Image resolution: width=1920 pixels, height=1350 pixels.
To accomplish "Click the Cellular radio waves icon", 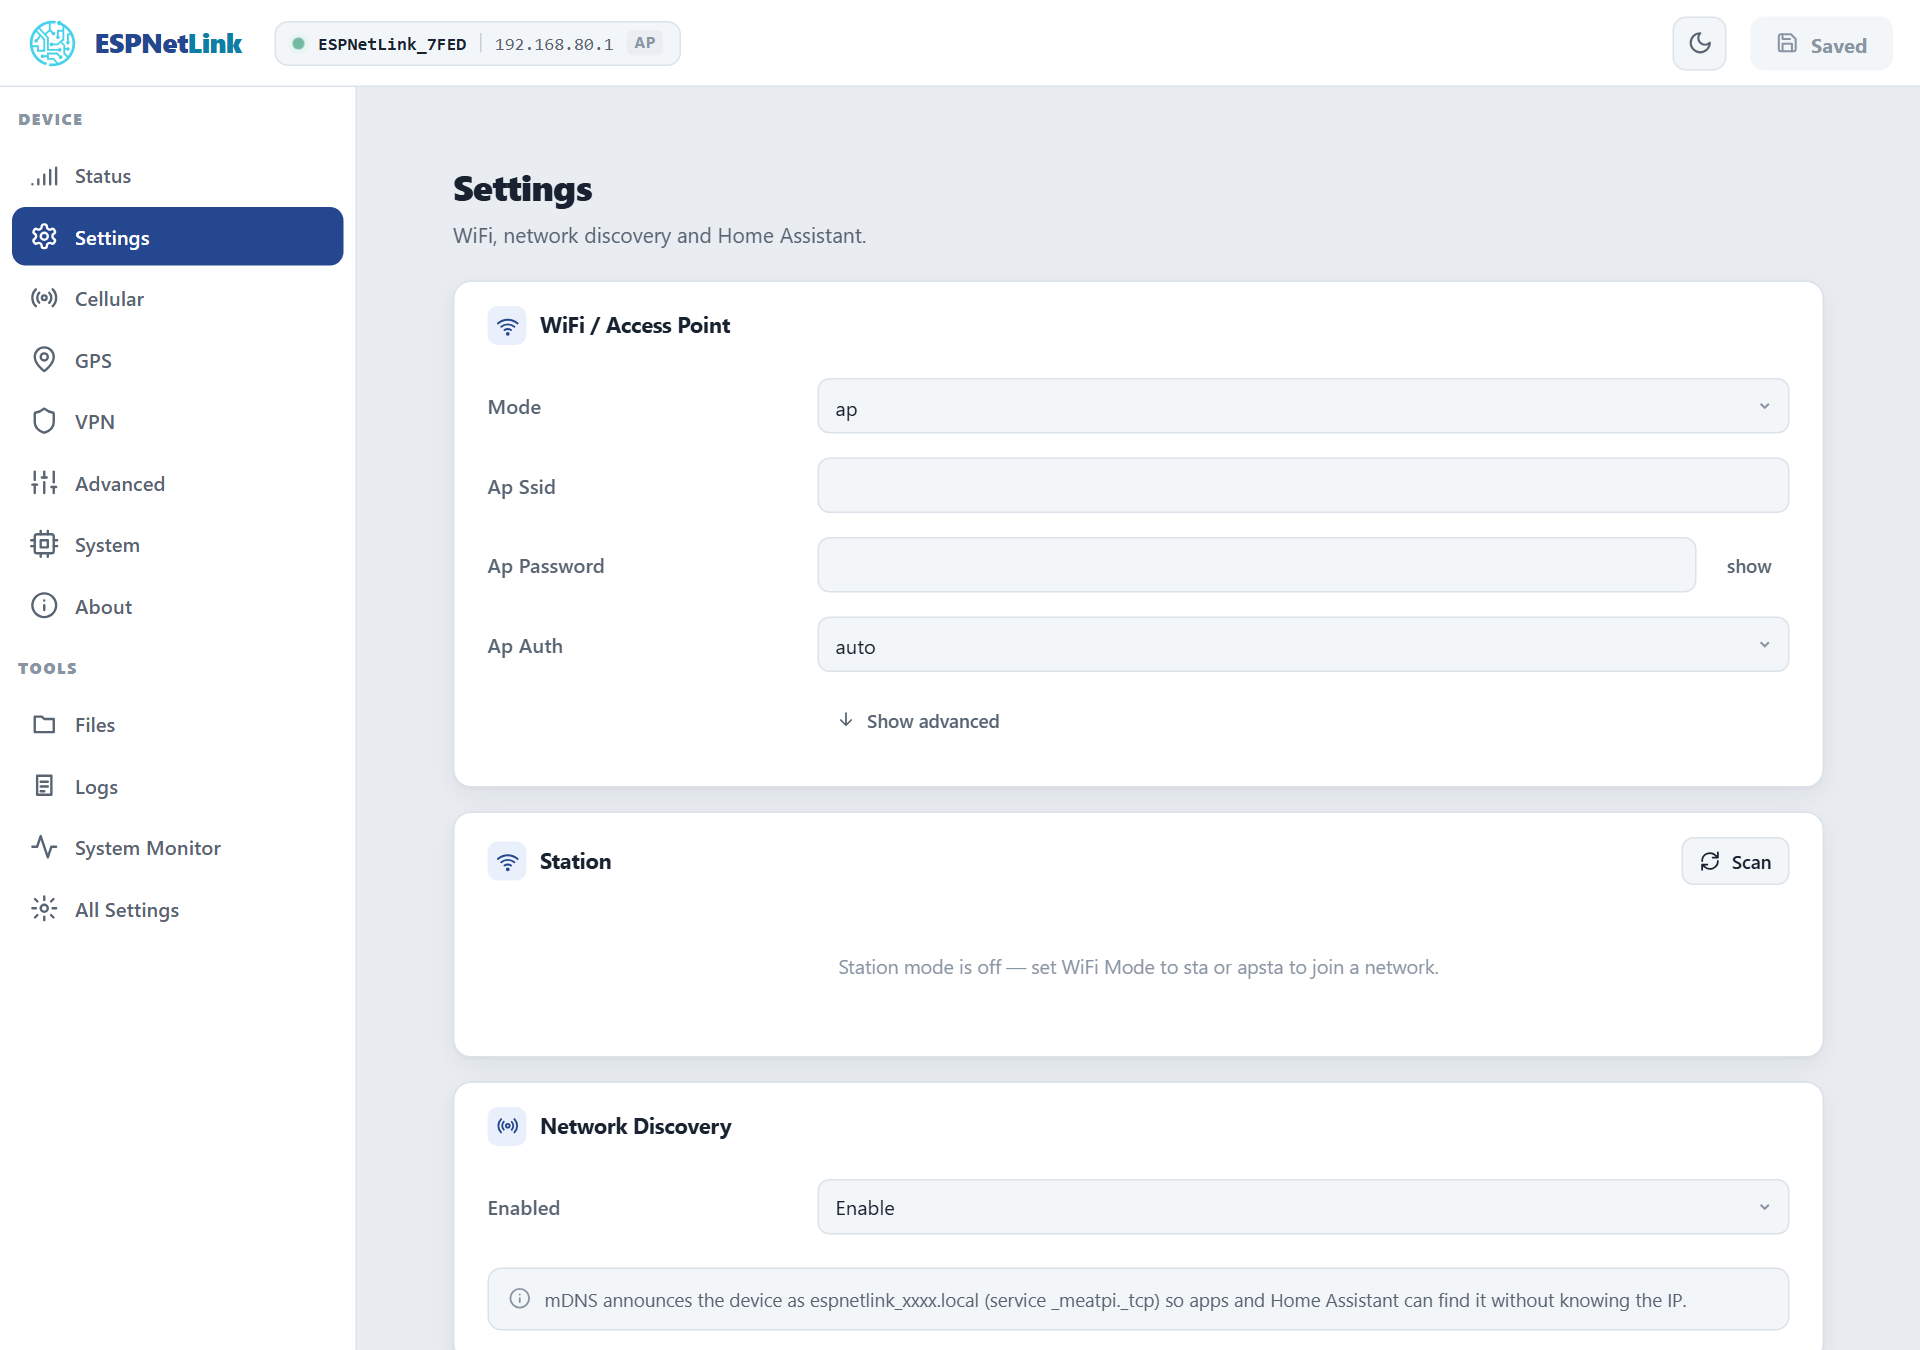I will point(44,298).
